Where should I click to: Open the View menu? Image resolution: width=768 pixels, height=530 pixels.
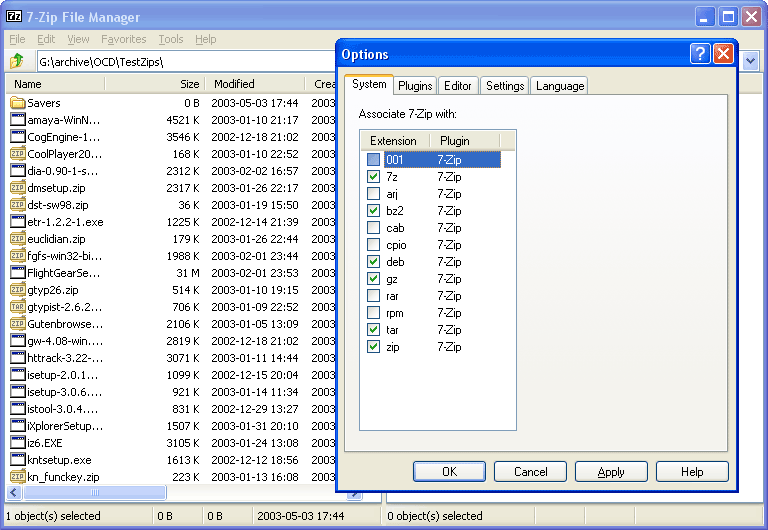pos(78,39)
